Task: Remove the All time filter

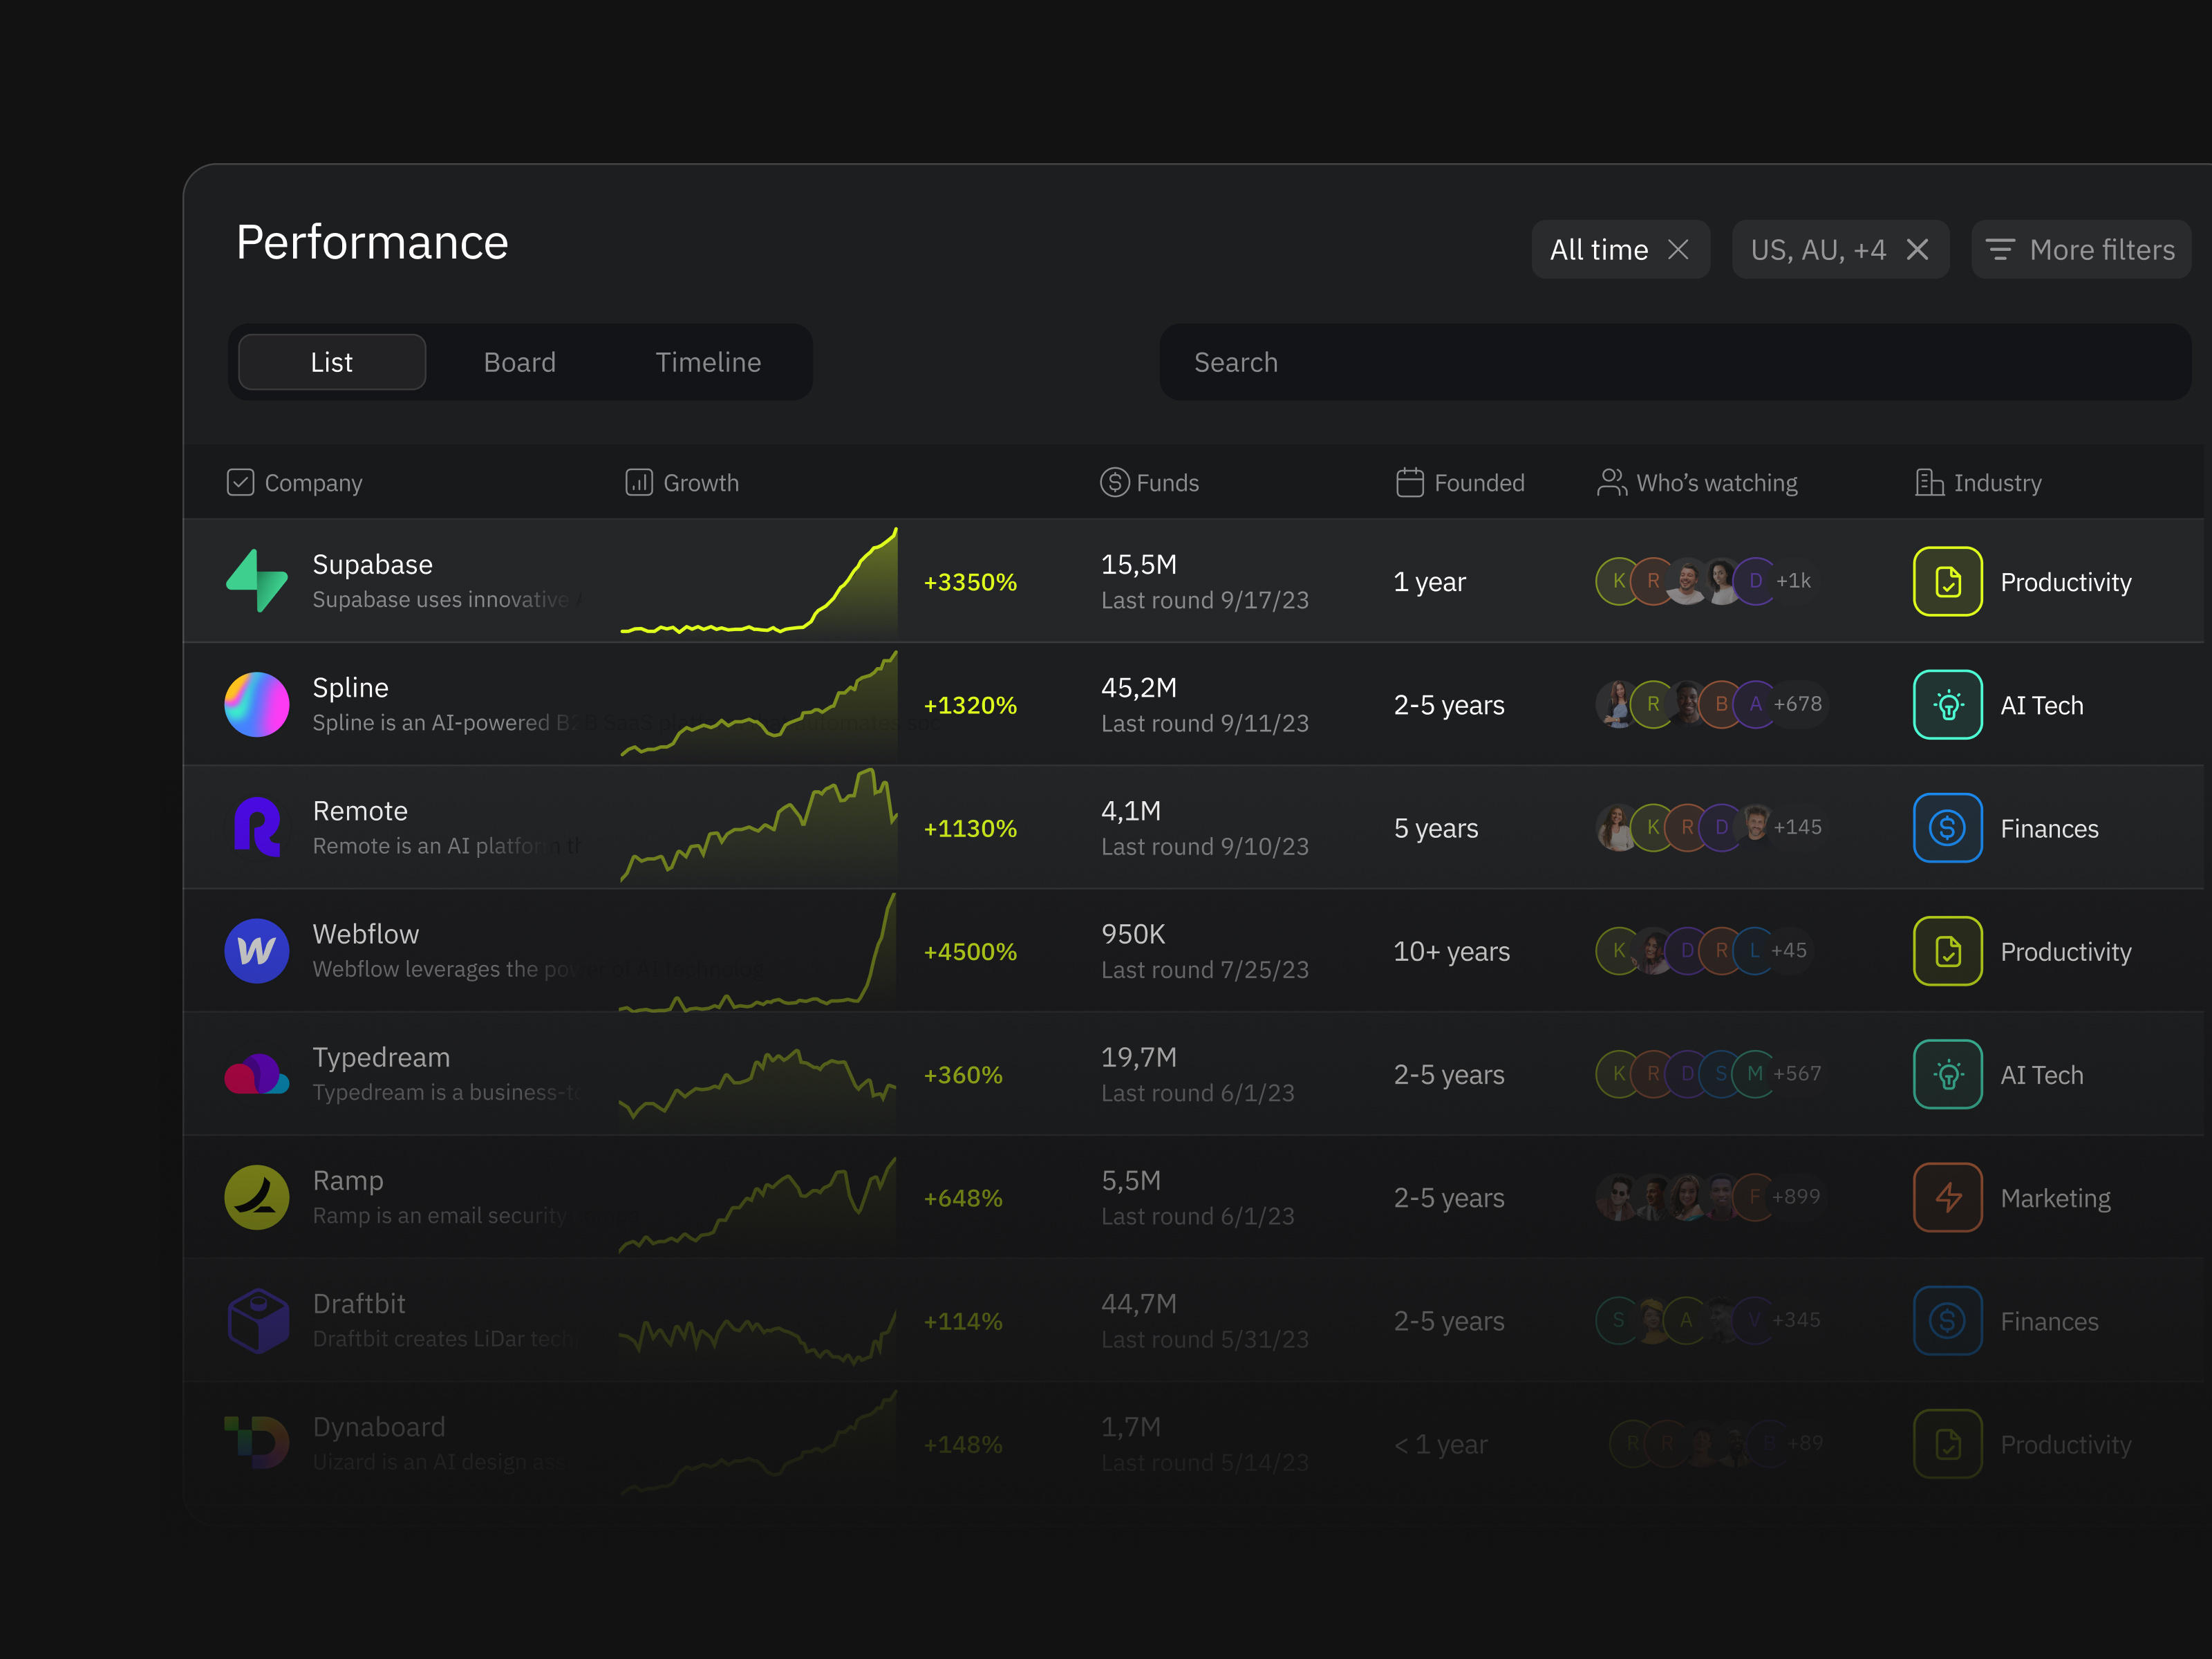Action: click(1680, 249)
